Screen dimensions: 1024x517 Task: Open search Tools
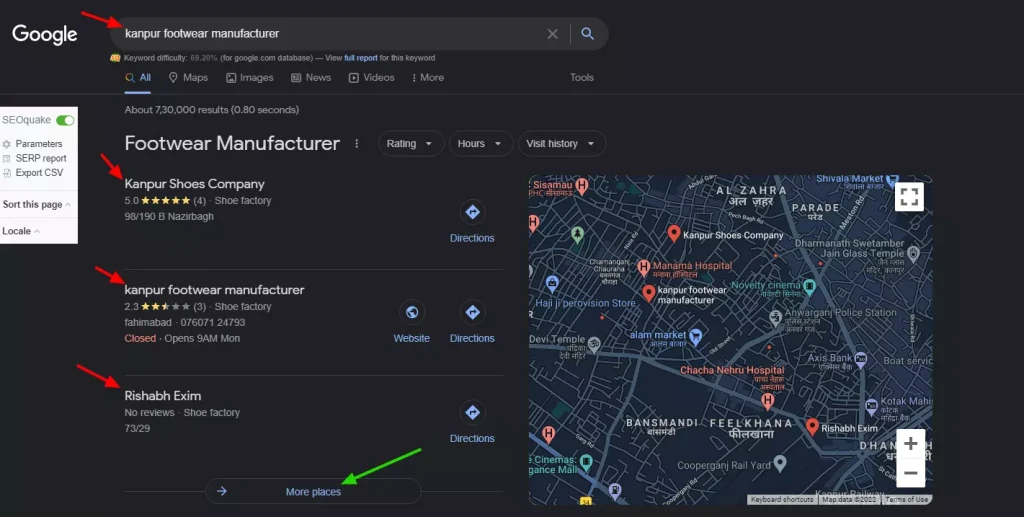coord(582,78)
